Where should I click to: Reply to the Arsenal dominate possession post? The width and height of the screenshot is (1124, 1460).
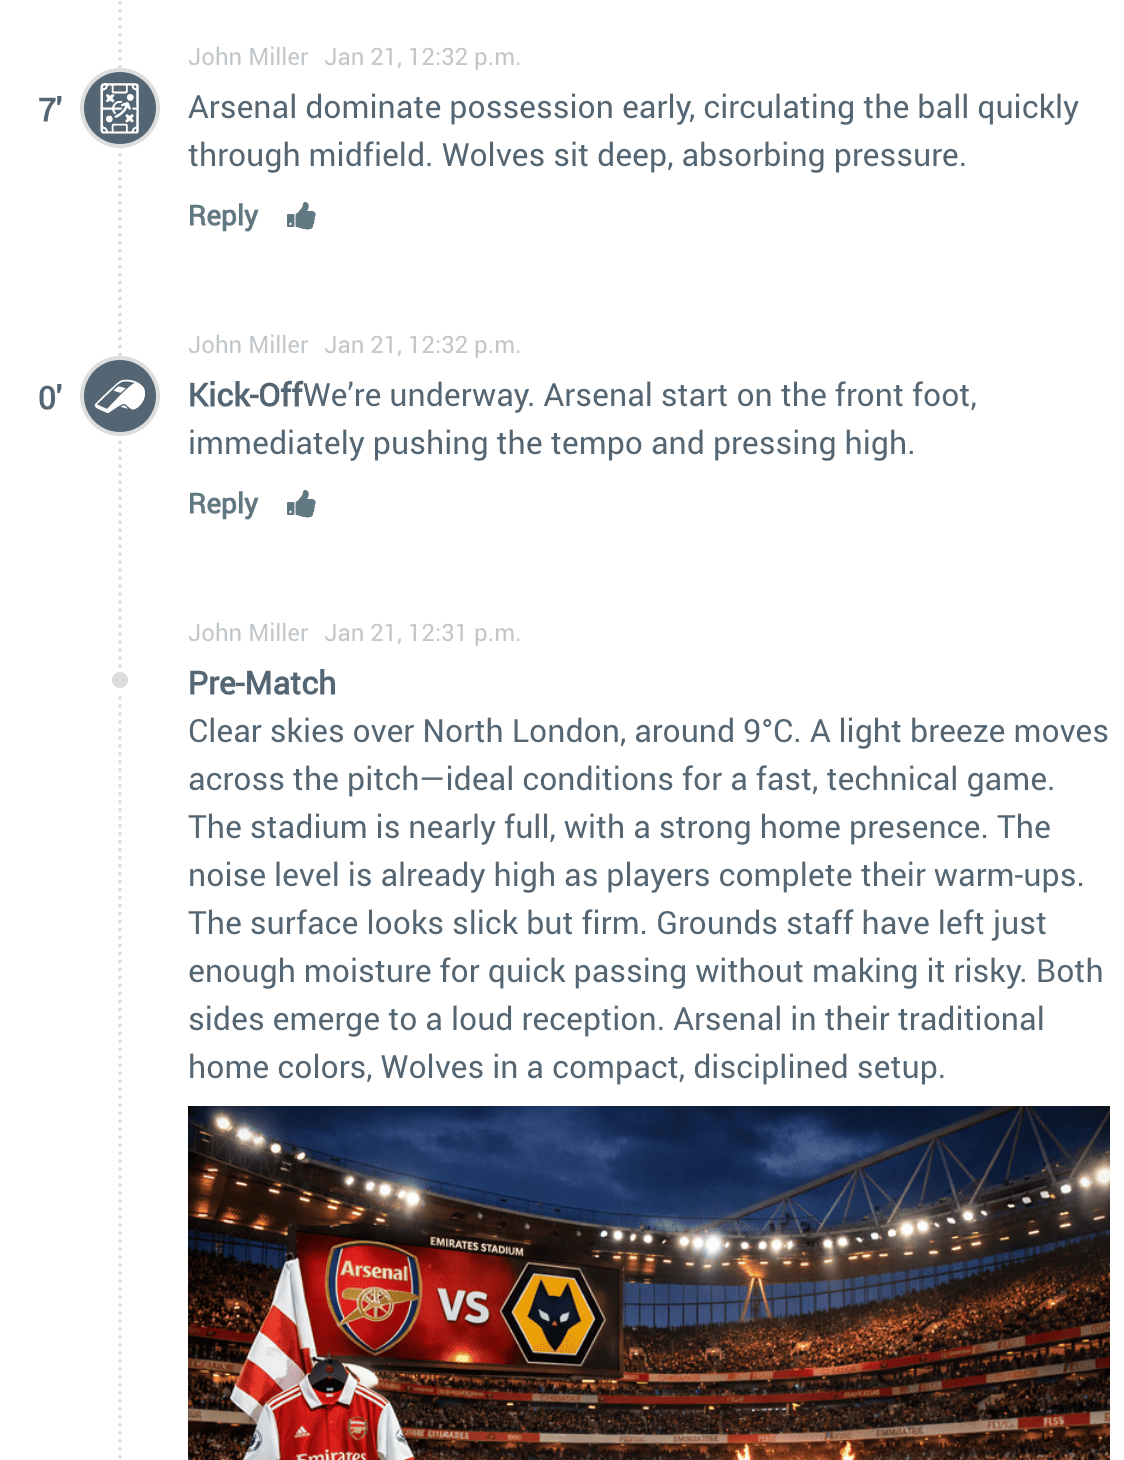[223, 216]
